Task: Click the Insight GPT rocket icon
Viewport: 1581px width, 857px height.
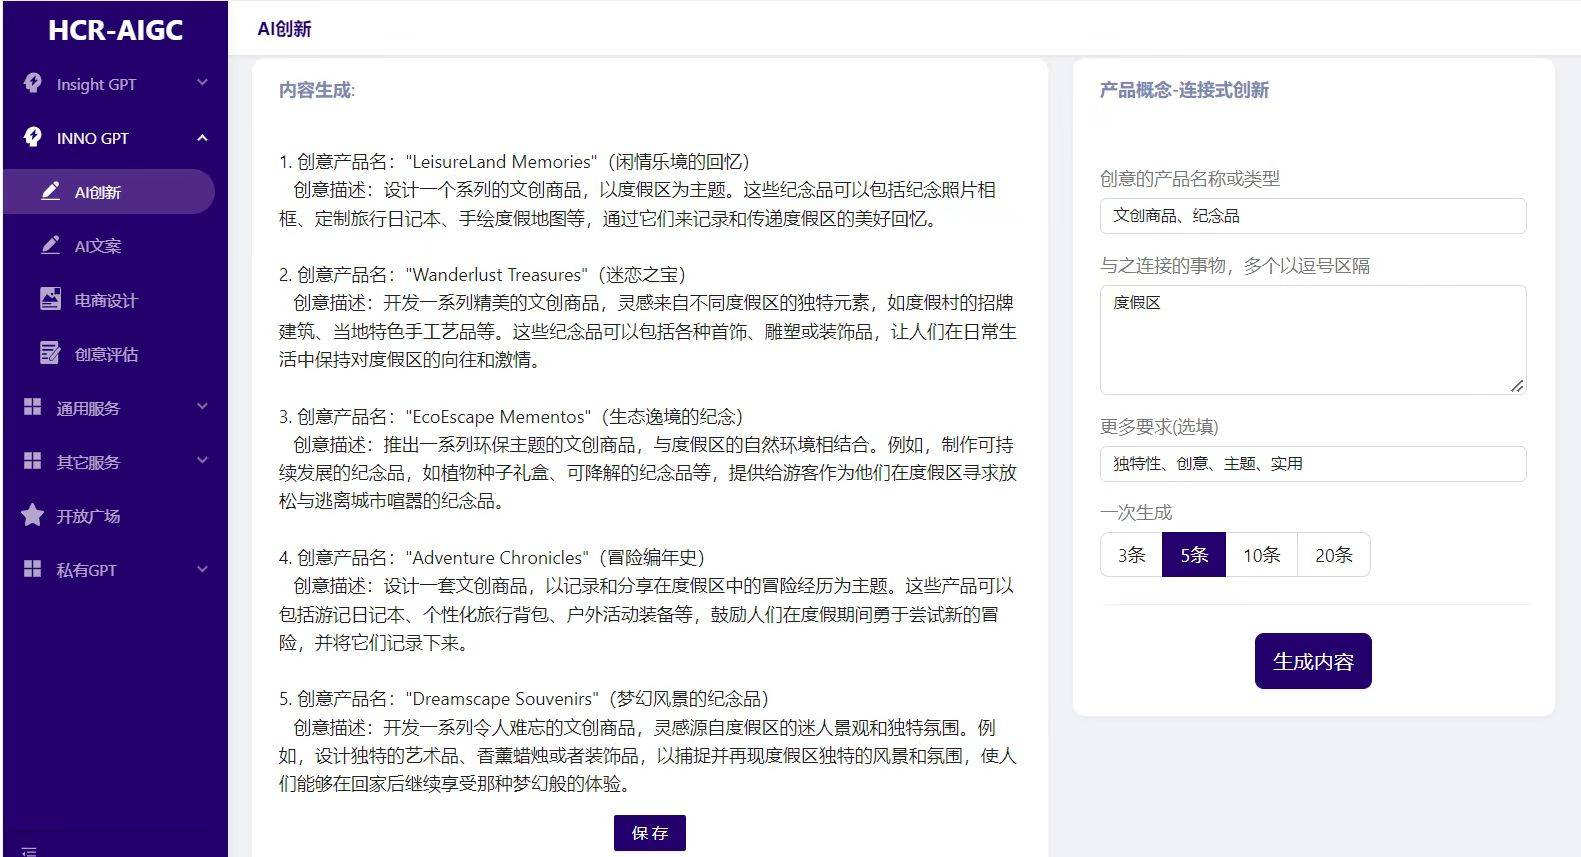Action: tap(33, 83)
